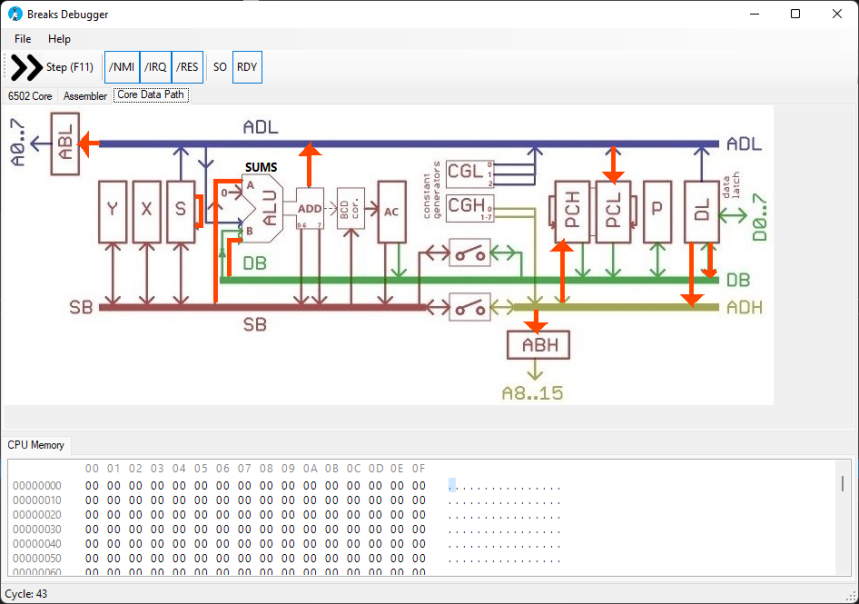This screenshot has height=604, width=859.
Task: Select the CPU Memory tab
Action: [36, 444]
